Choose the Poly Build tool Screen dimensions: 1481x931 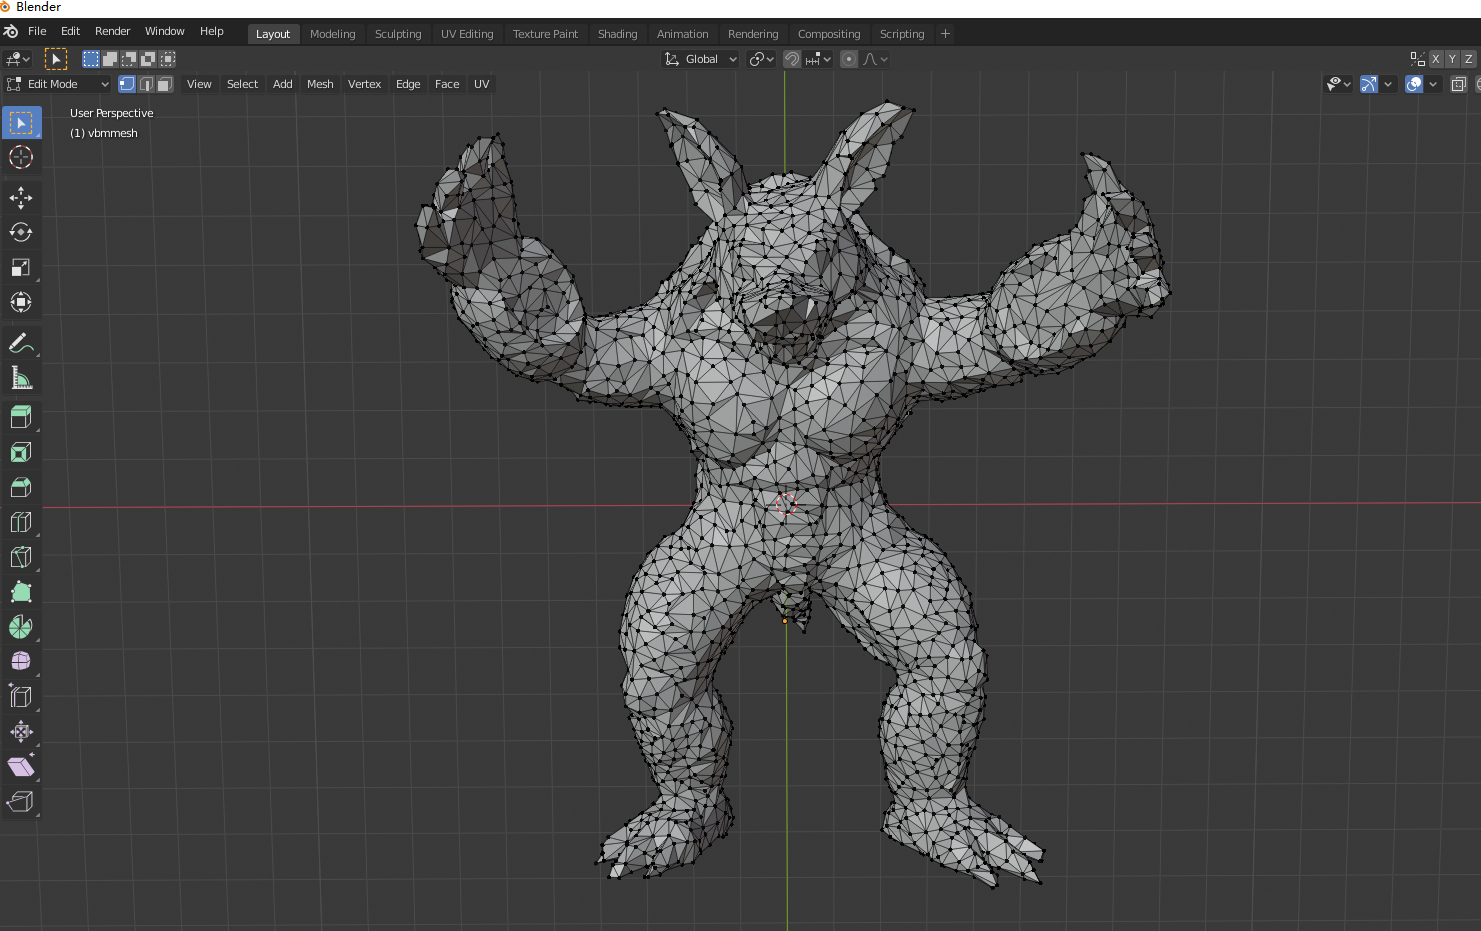(21, 592)
